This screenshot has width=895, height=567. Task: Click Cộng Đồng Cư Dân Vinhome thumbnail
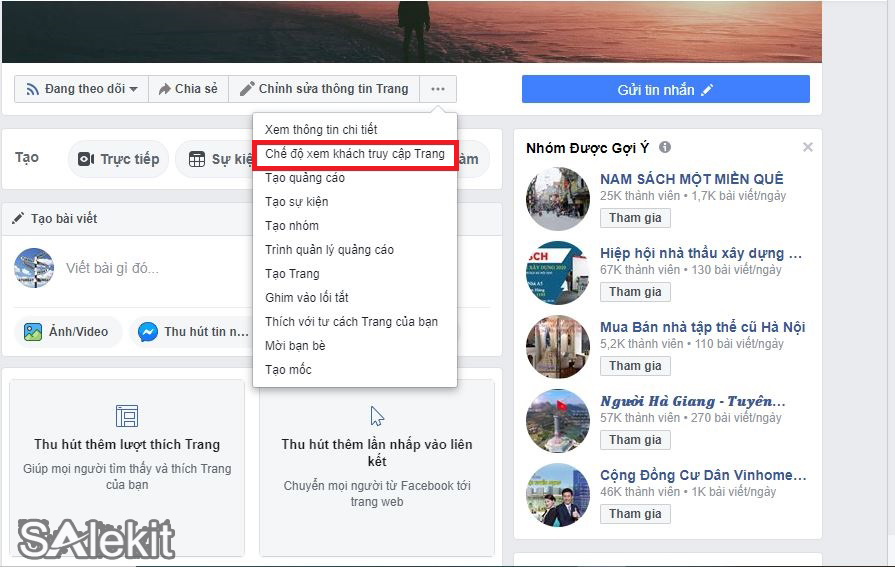tap(558, 495)
